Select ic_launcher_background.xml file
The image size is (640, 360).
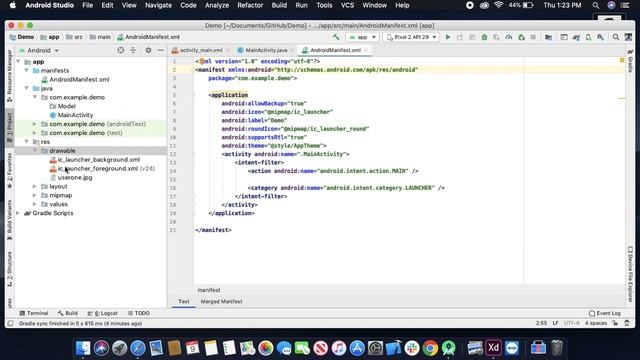99,160
